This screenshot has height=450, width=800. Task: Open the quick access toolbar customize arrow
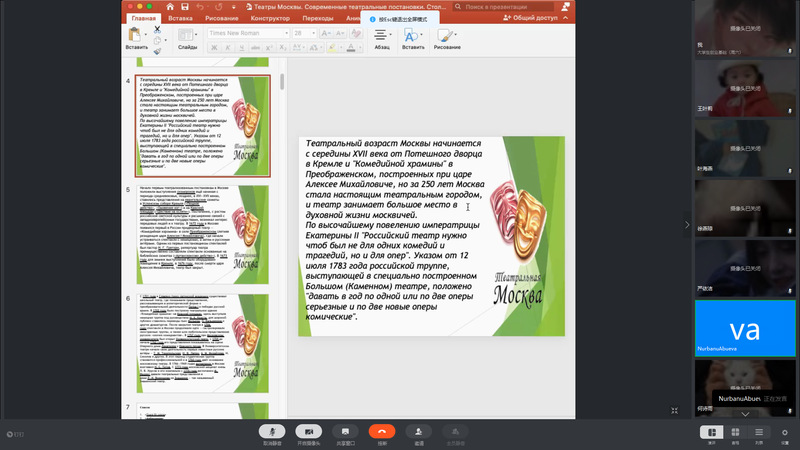point(234,7)
